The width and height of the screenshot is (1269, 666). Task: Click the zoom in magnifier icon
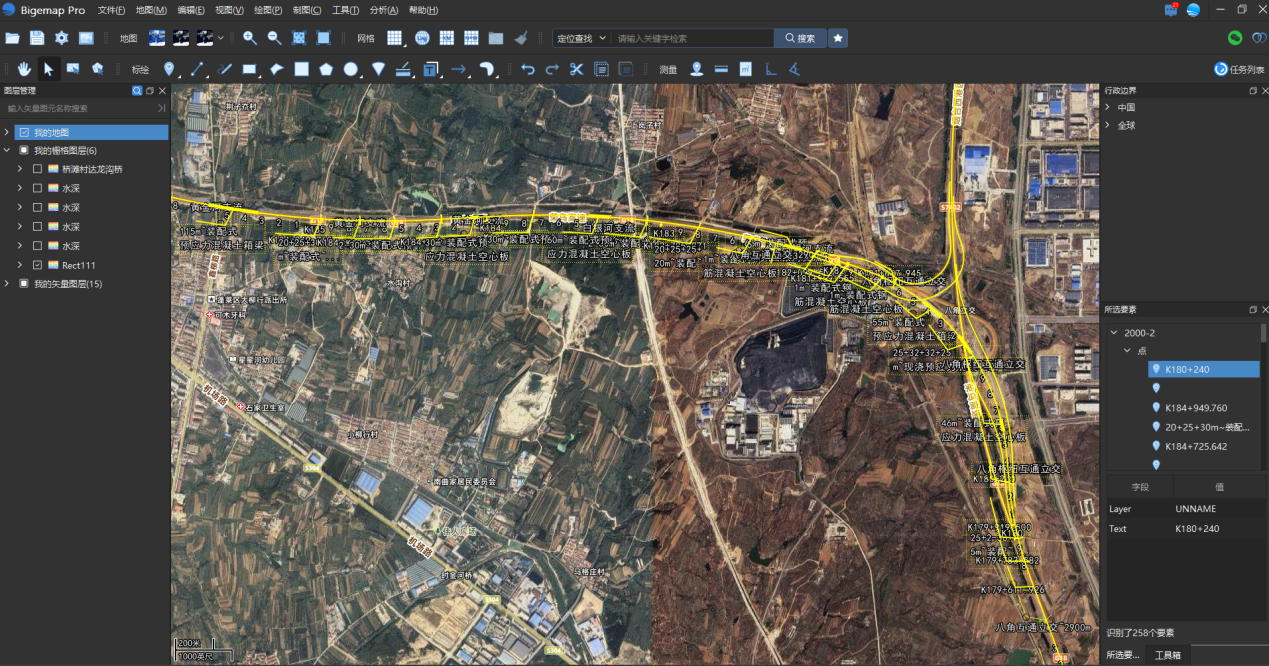pyautogui.click(x=250, y=38)
